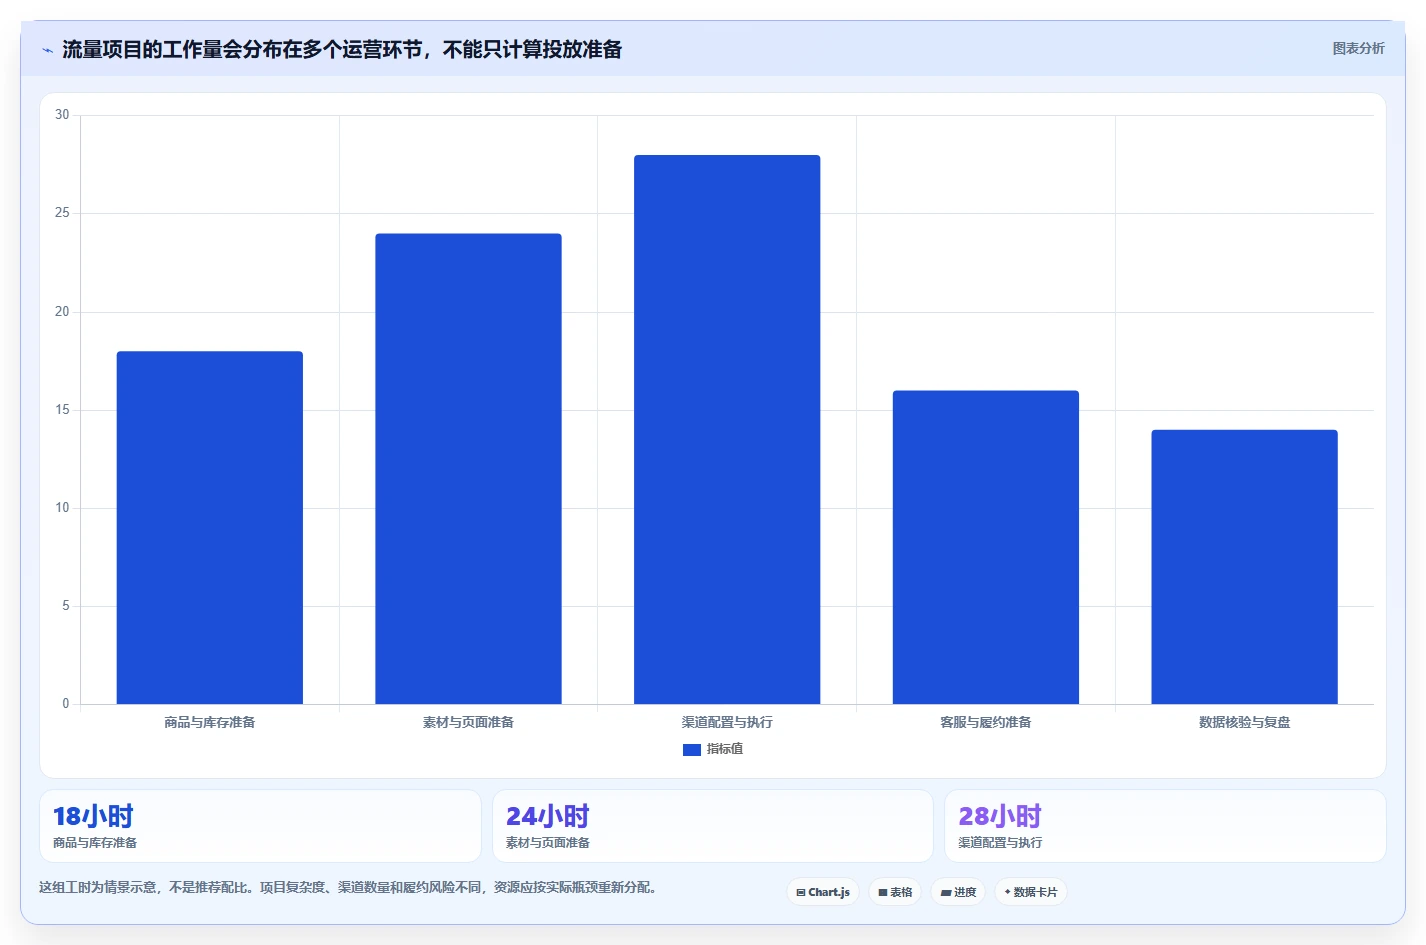Click the 客服与履约准备 bar
The width and height of the screenshot is (1426, 945).
985,547
